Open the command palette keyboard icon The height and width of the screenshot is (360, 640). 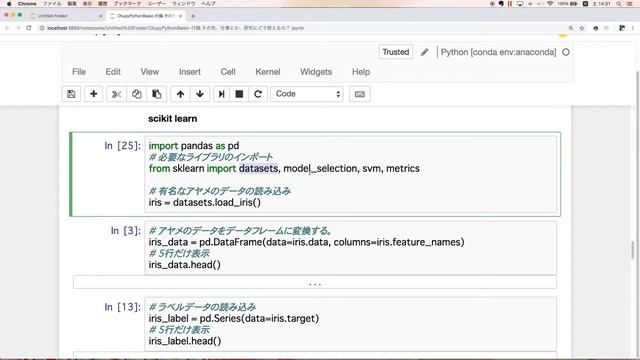tap(360, 94)
